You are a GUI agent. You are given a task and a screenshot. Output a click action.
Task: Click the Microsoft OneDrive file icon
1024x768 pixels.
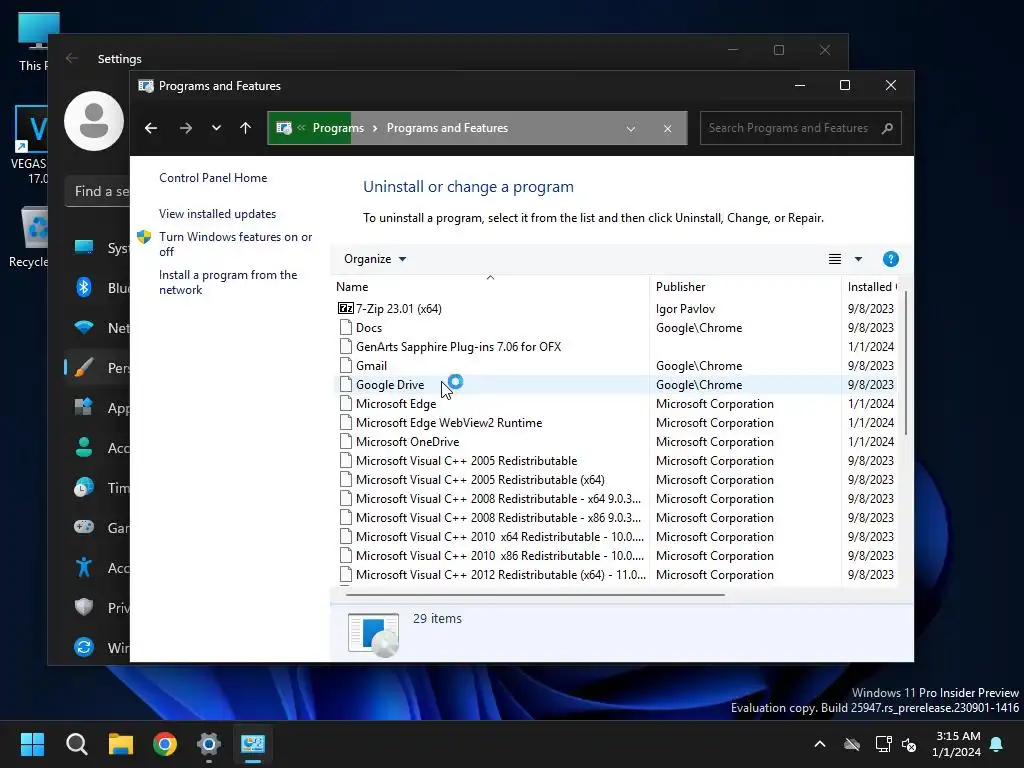point(345,441)
